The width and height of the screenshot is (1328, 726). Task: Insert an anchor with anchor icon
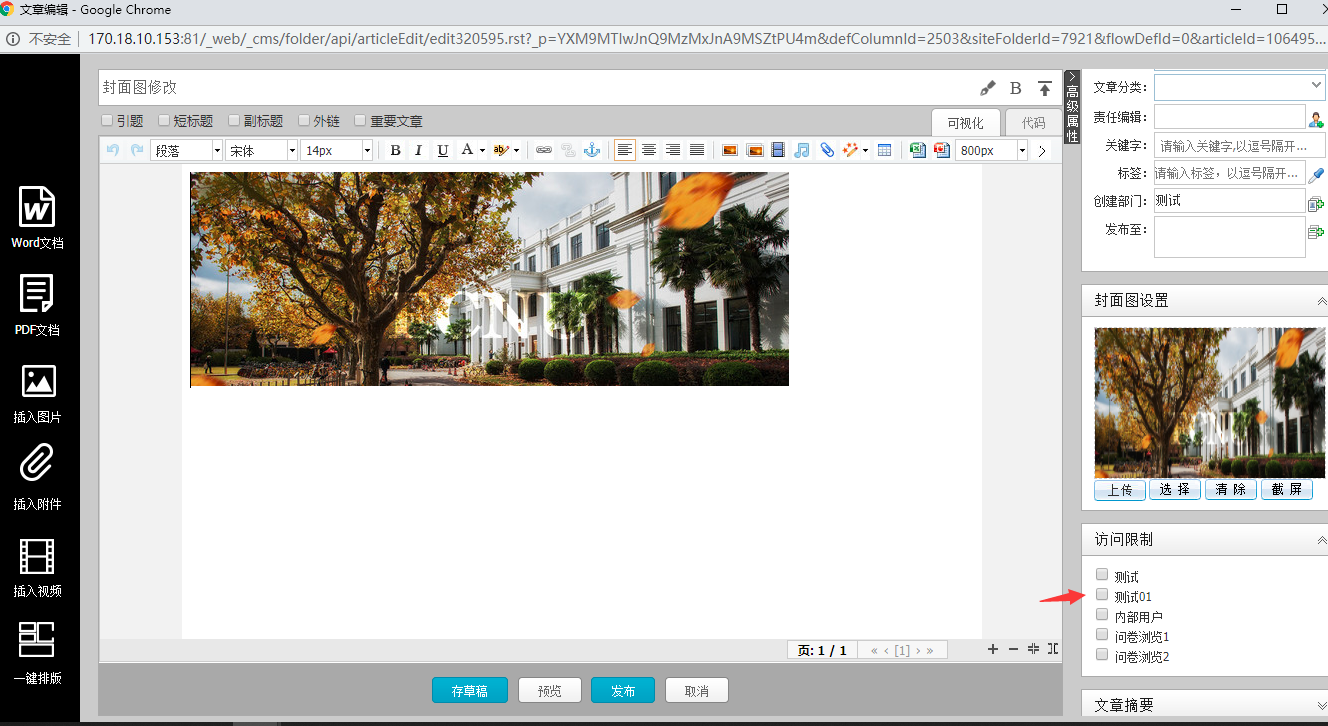pyautogui.click(x=591, y=150)
